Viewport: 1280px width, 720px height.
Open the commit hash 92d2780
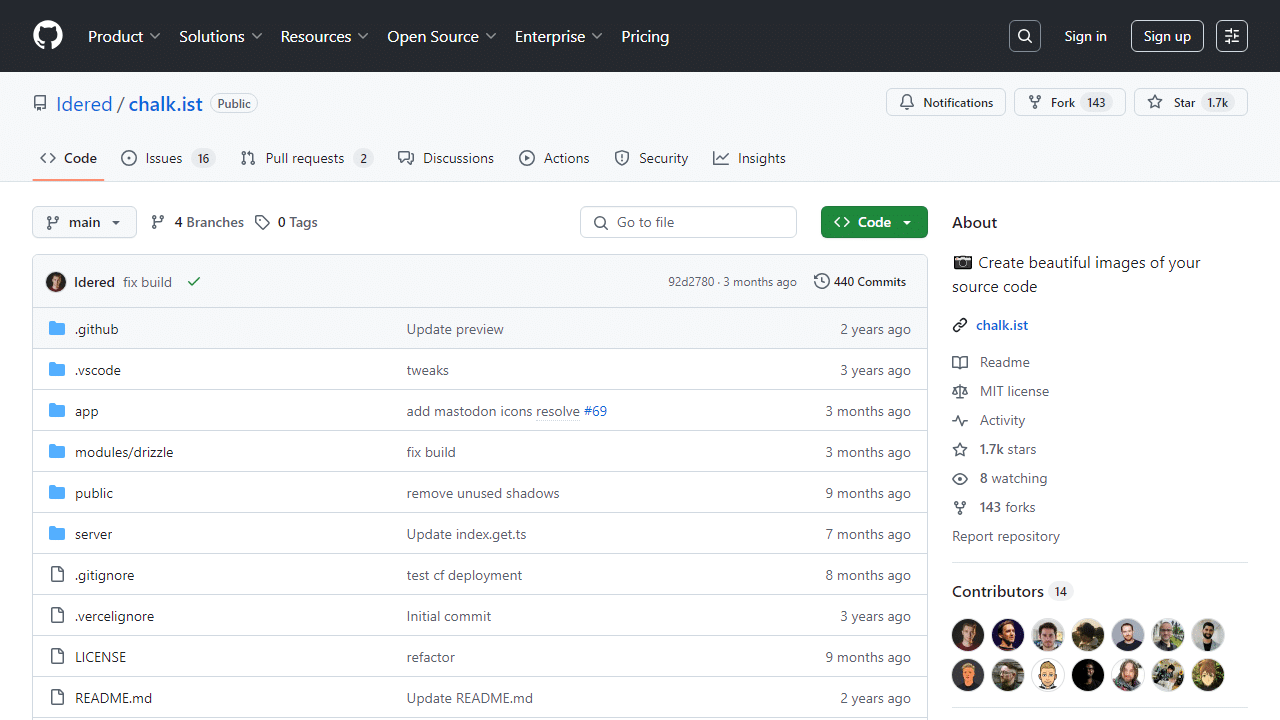pos(691,282)
